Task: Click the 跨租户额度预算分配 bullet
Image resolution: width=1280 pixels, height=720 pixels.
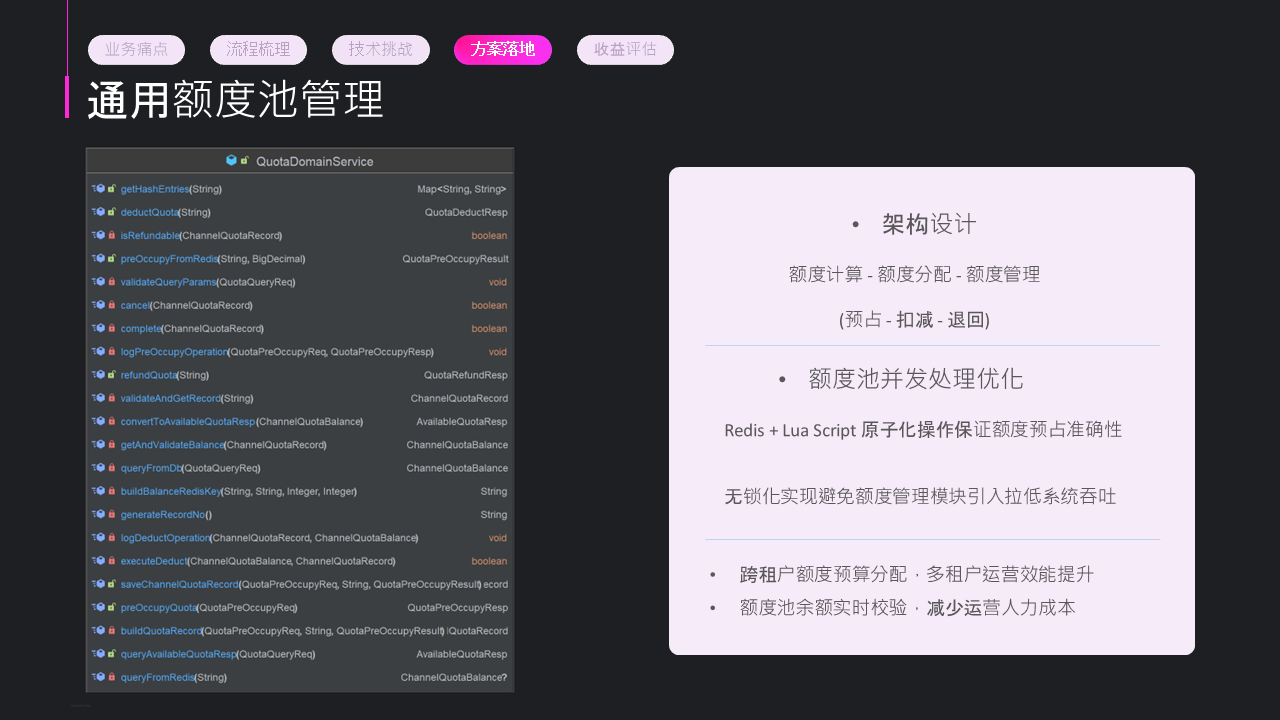Action: 917,575
